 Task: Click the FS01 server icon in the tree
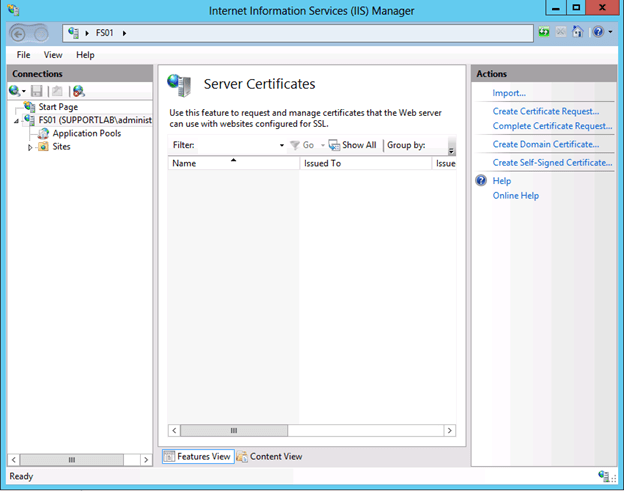pyautogui.click(x=29, y=119)
